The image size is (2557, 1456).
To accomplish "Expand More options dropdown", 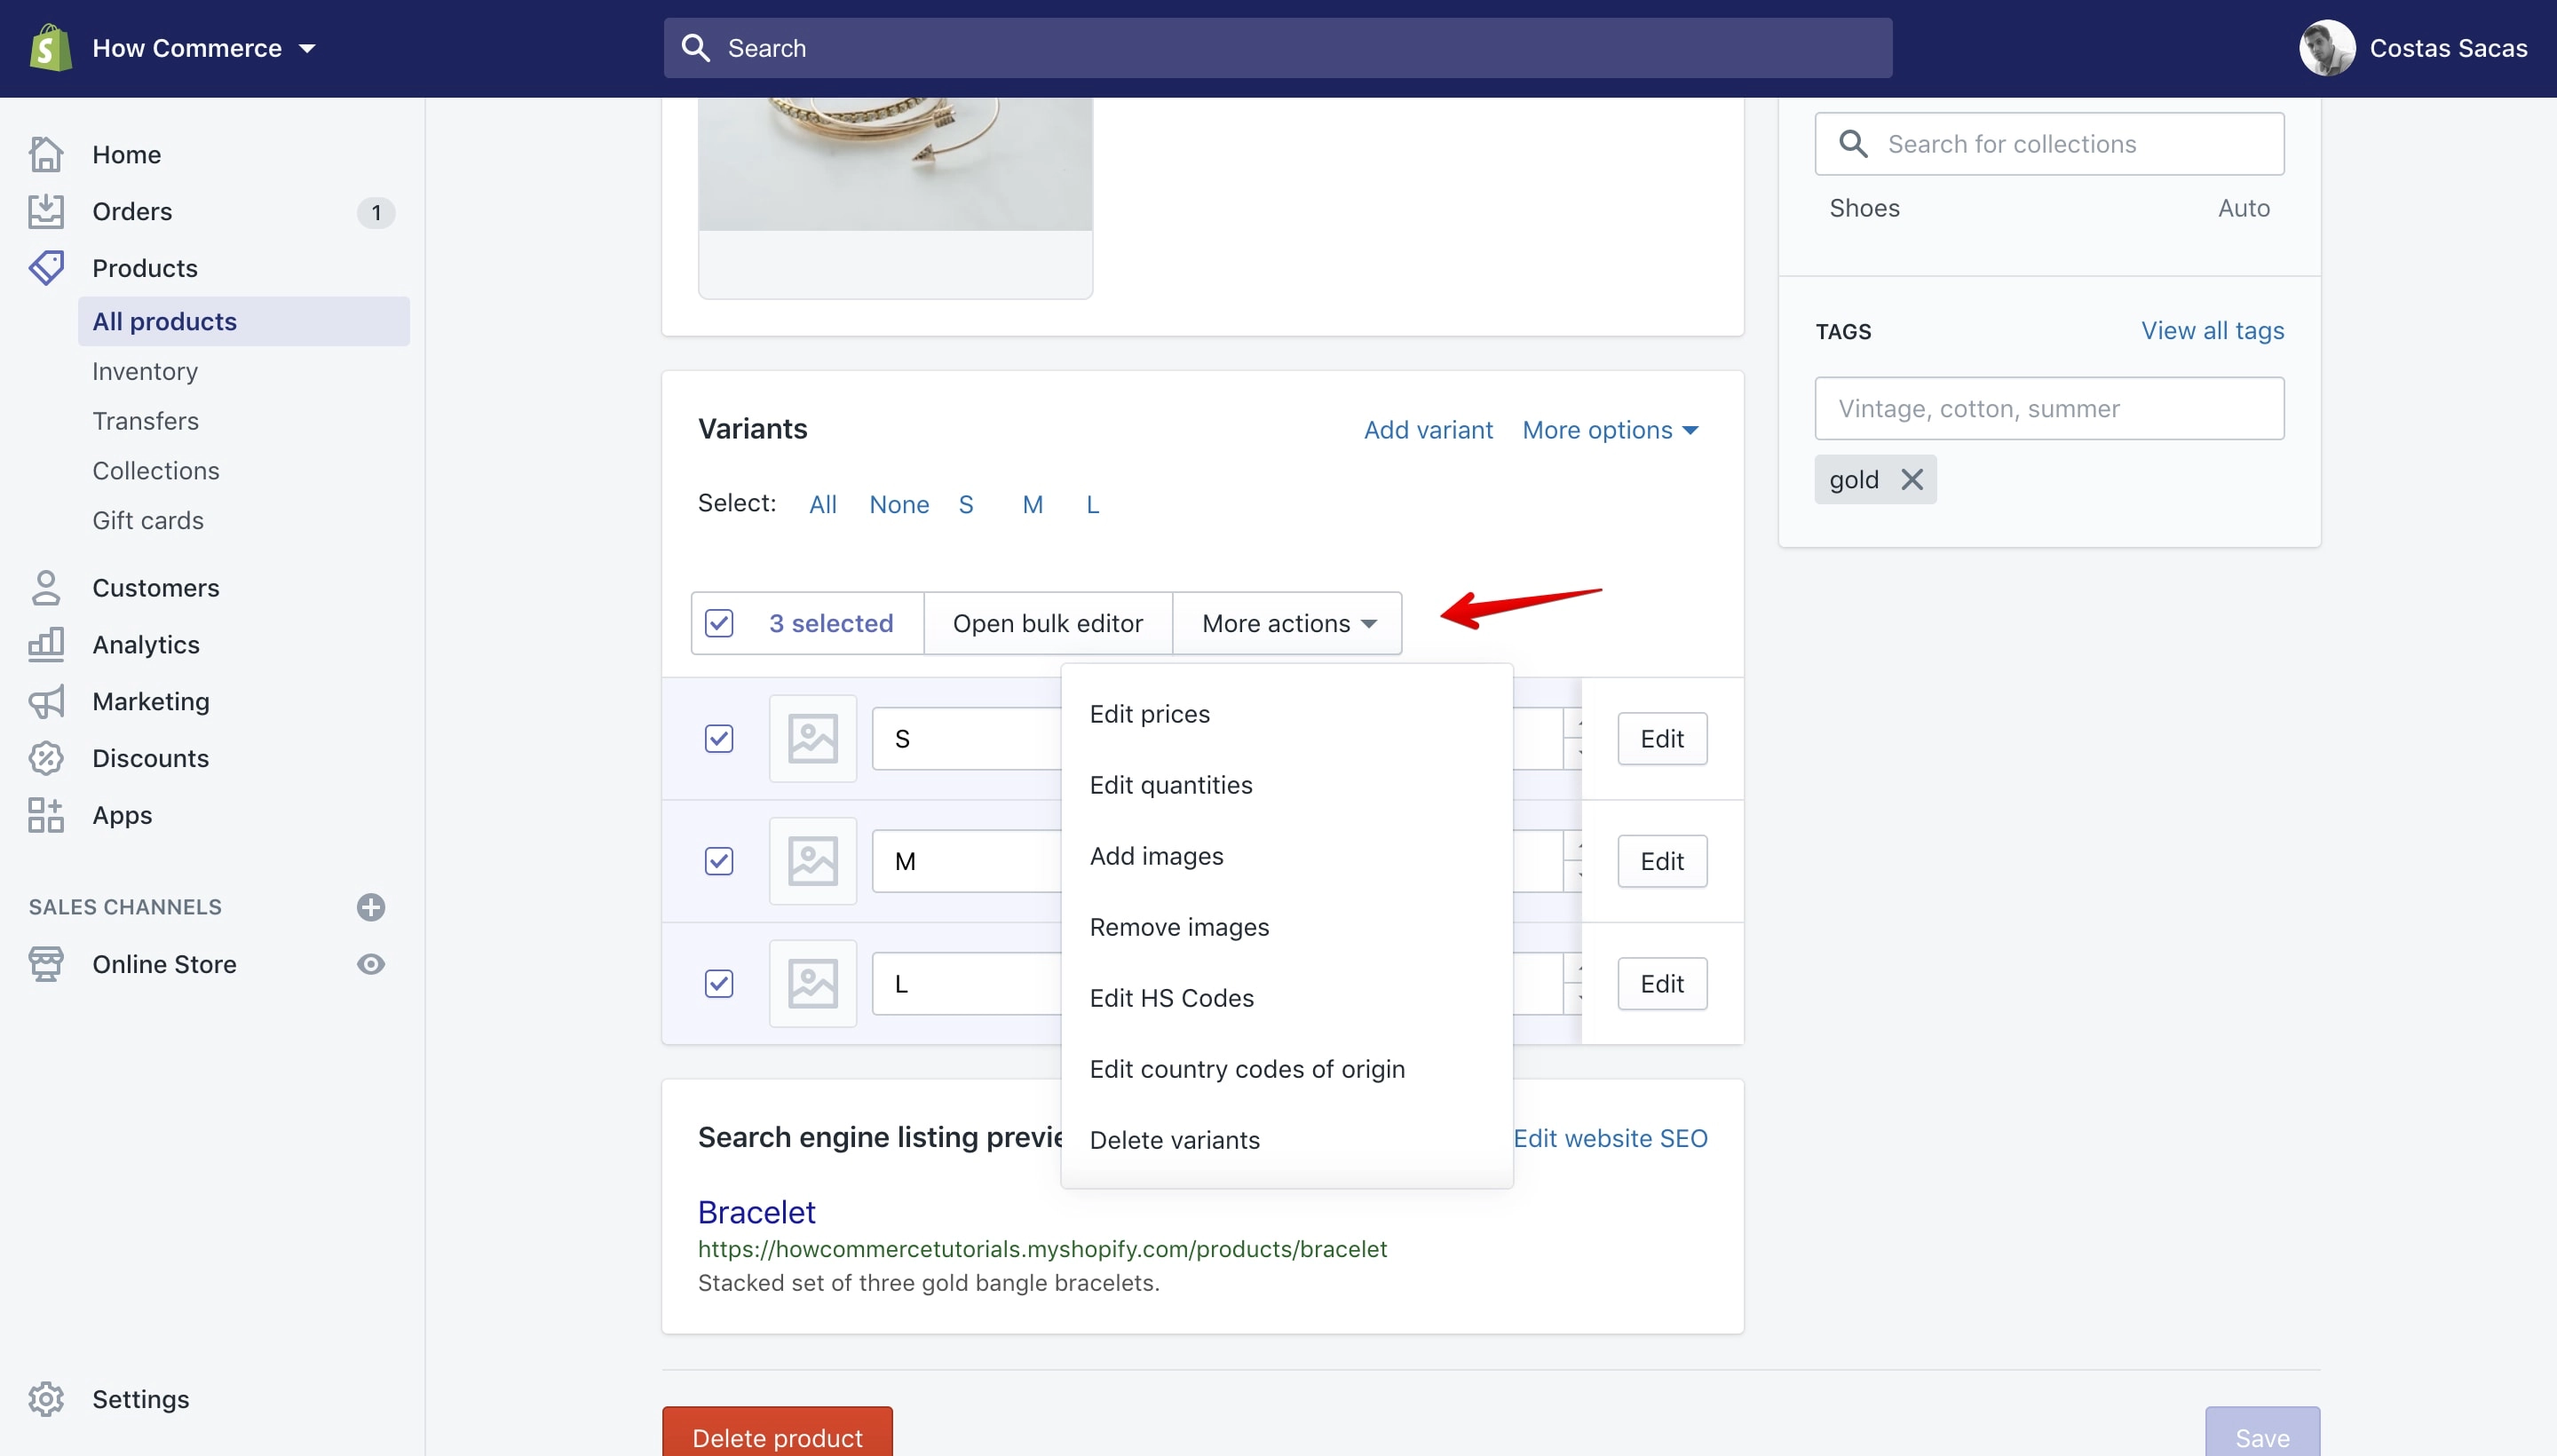I will [1610, 429].
